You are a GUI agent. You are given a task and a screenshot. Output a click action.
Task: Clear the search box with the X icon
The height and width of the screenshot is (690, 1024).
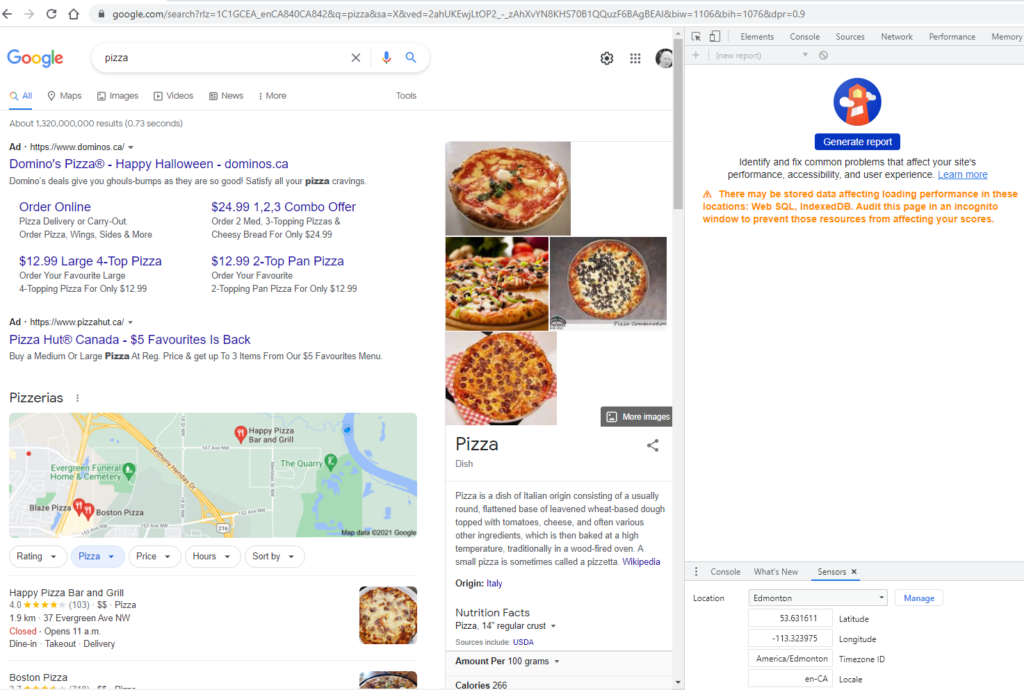tap(356, 57)
